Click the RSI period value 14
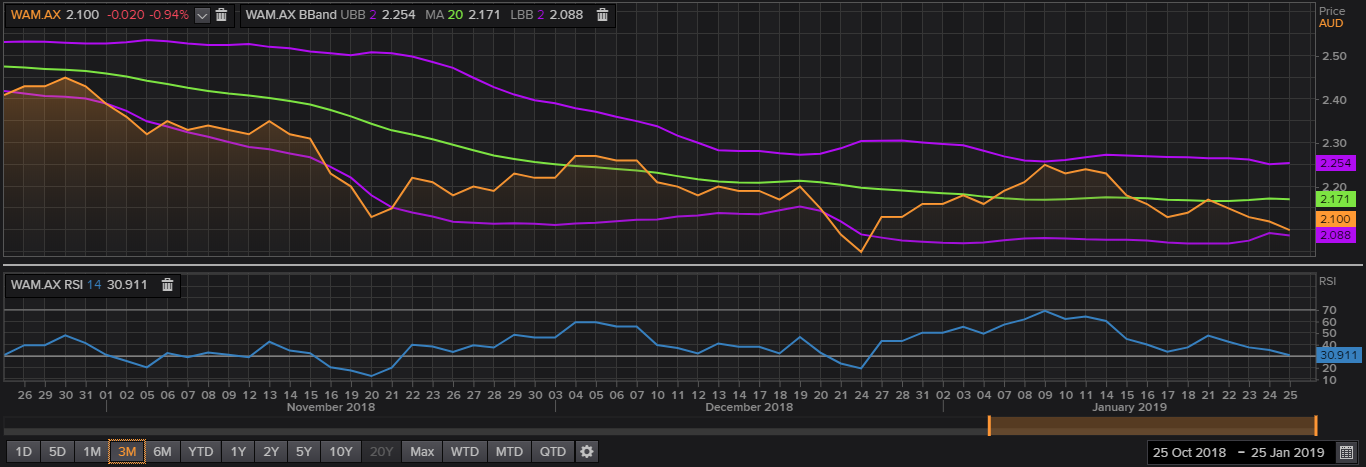The width and height of the screenshot is (1366, 467). [x=94, y=285]
